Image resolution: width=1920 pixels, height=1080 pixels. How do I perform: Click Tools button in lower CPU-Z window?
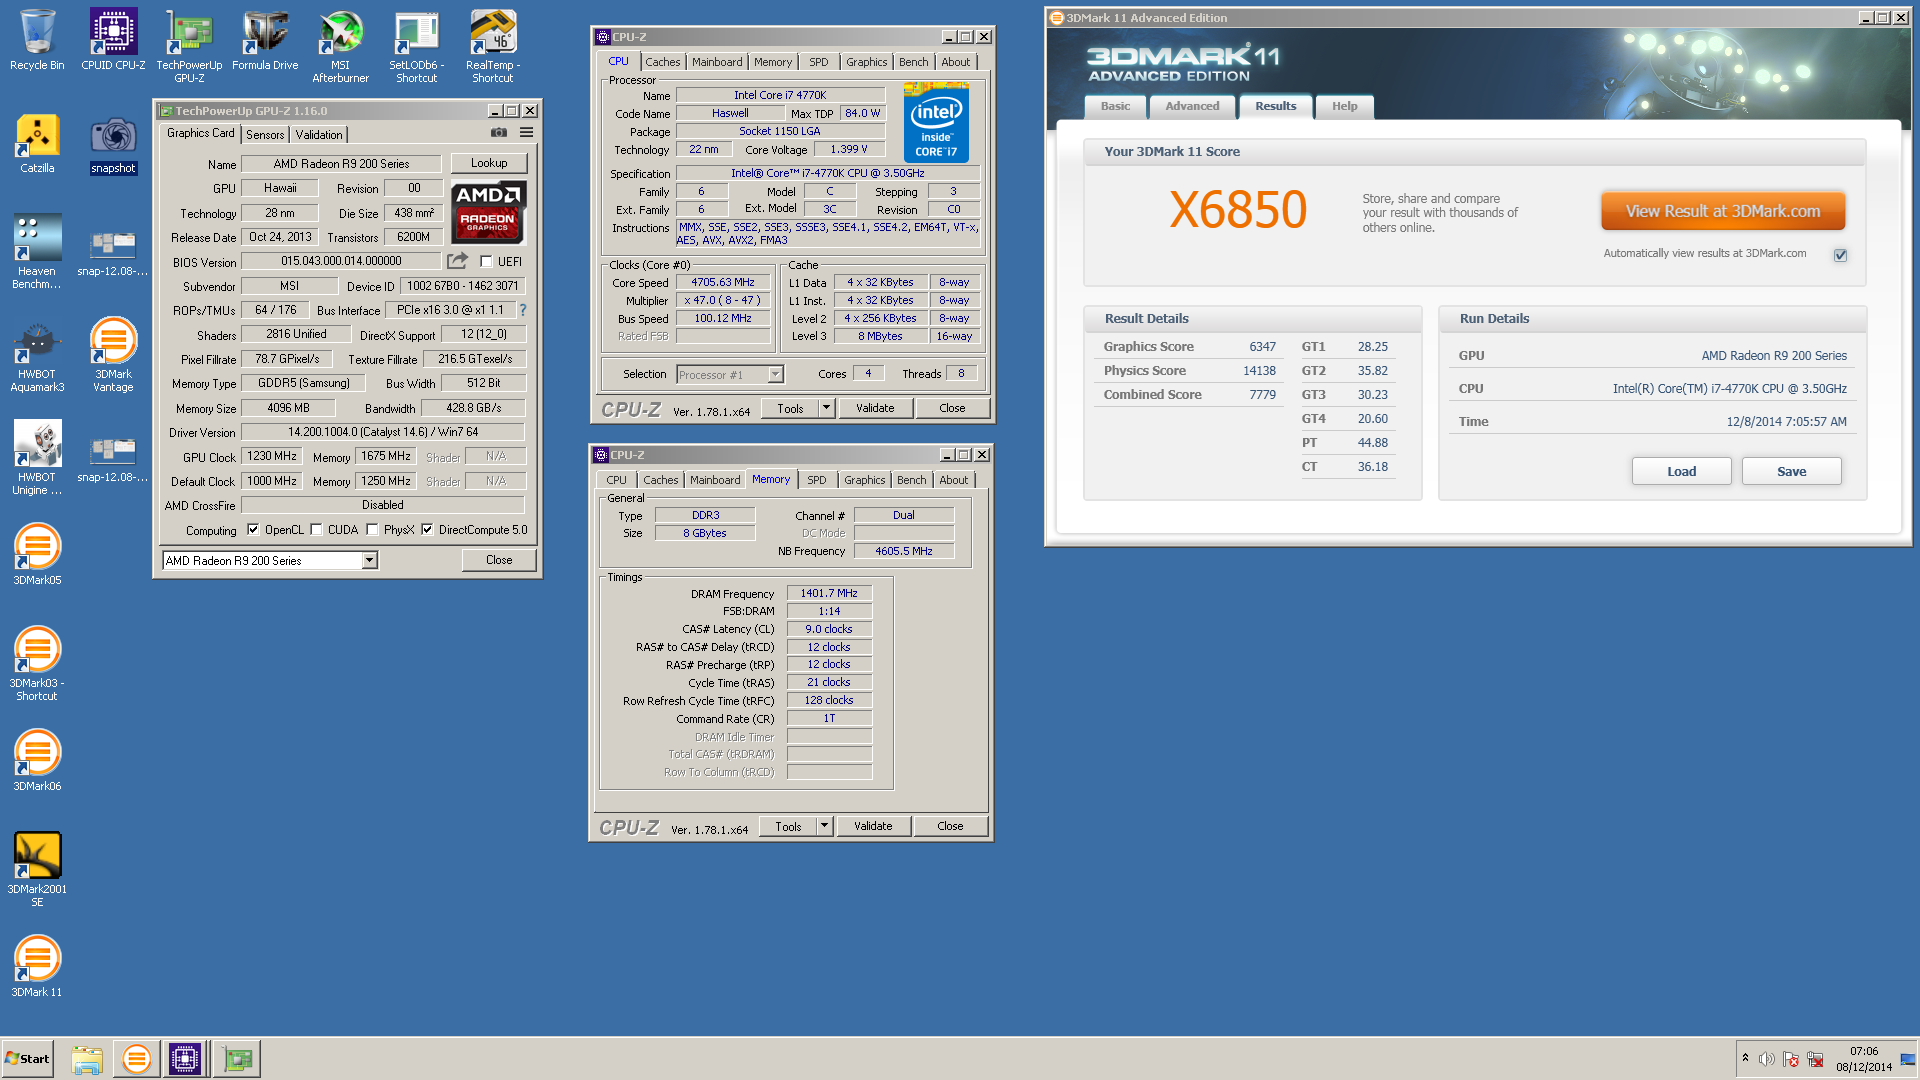[x=787, y=826]
